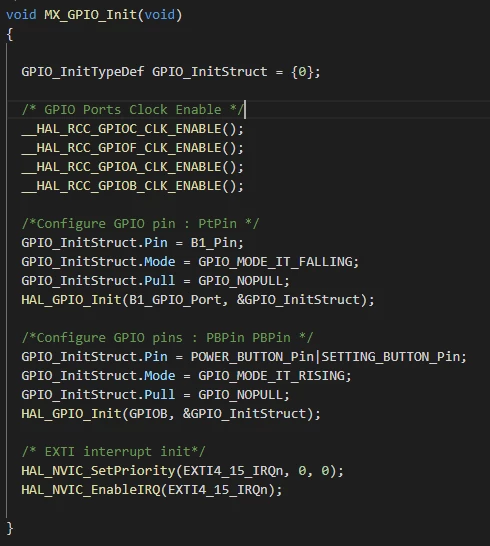Click the void return type keyword
Screen dimensions: 490x546
click(21, 15)
